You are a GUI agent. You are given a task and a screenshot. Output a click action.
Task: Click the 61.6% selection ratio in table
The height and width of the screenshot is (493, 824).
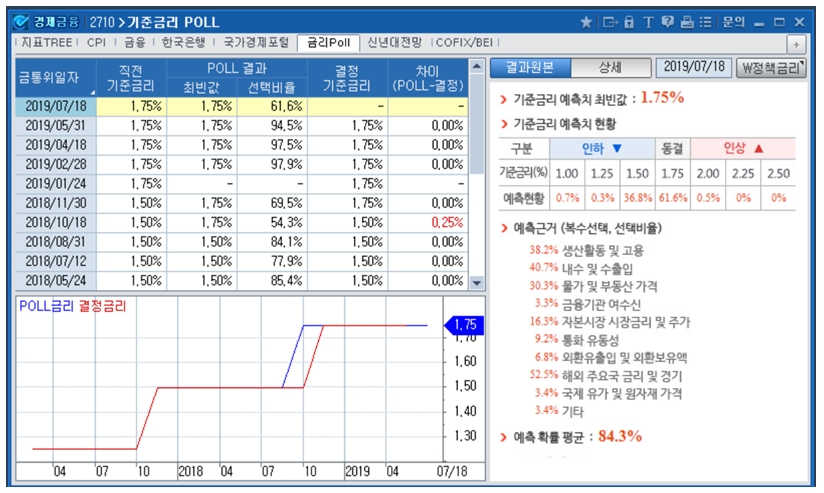coord(272,106)
